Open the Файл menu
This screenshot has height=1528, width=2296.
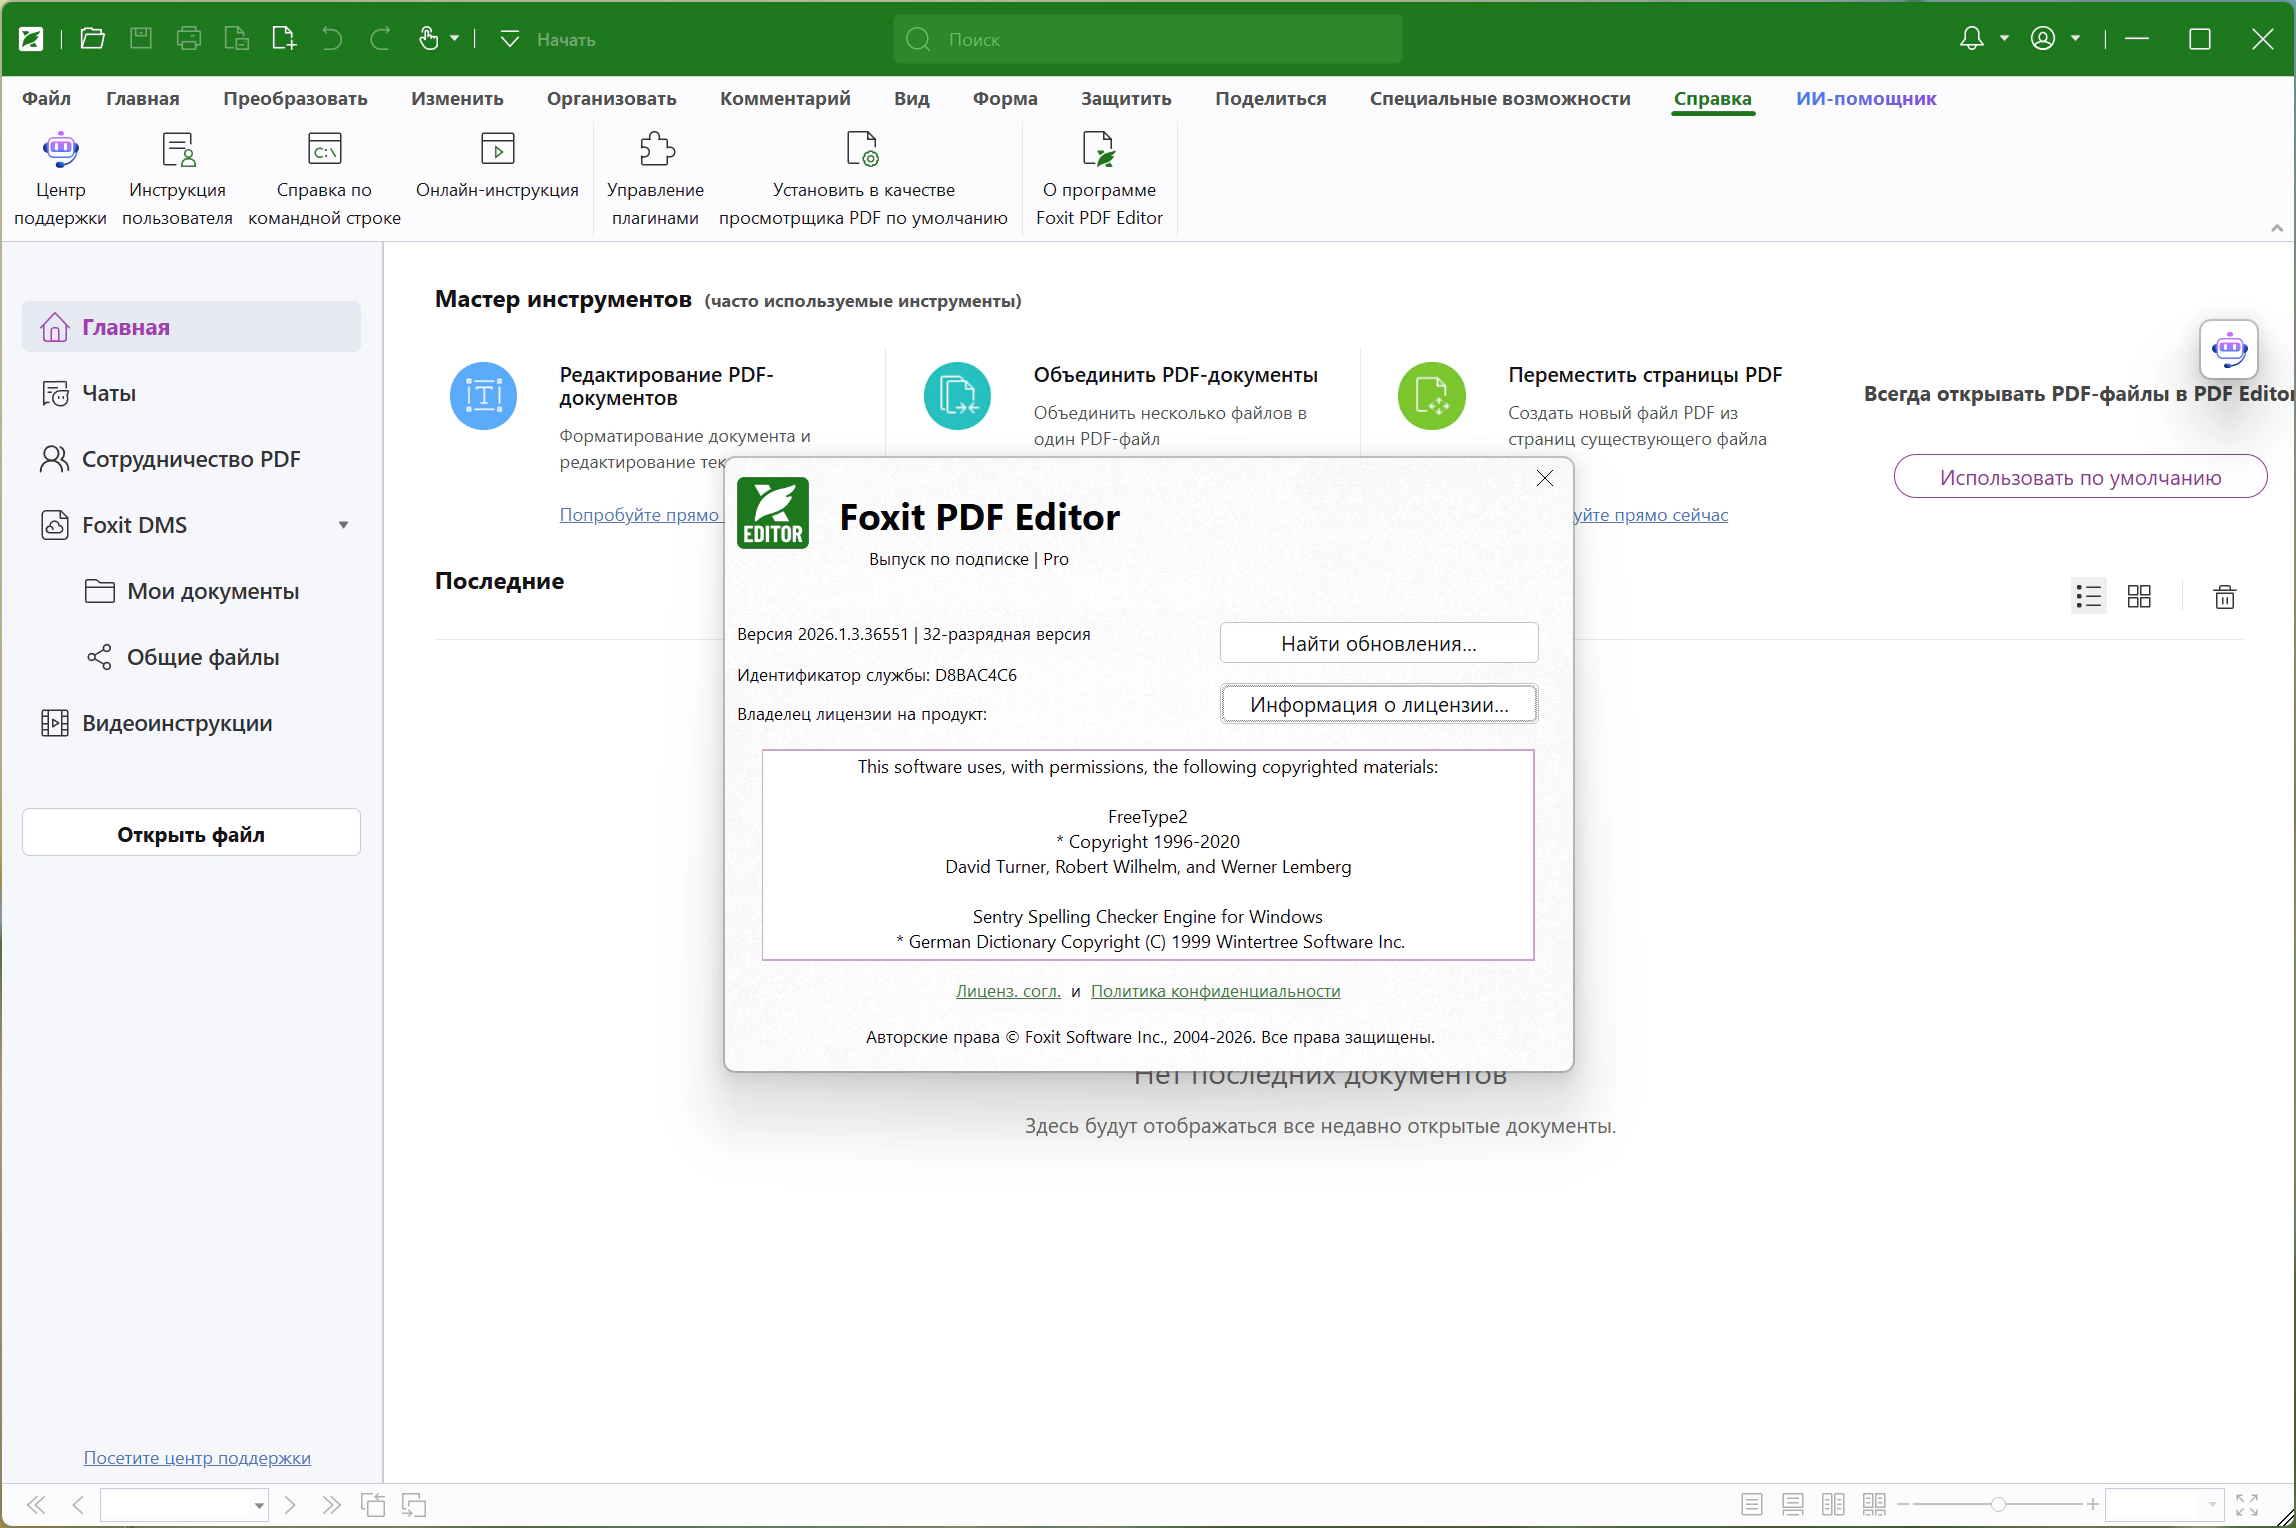click(46, 99)
